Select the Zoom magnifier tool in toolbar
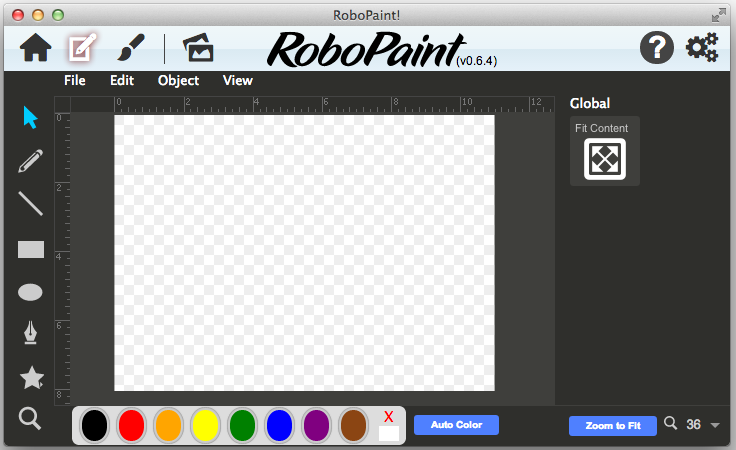 tap(30, 418)
